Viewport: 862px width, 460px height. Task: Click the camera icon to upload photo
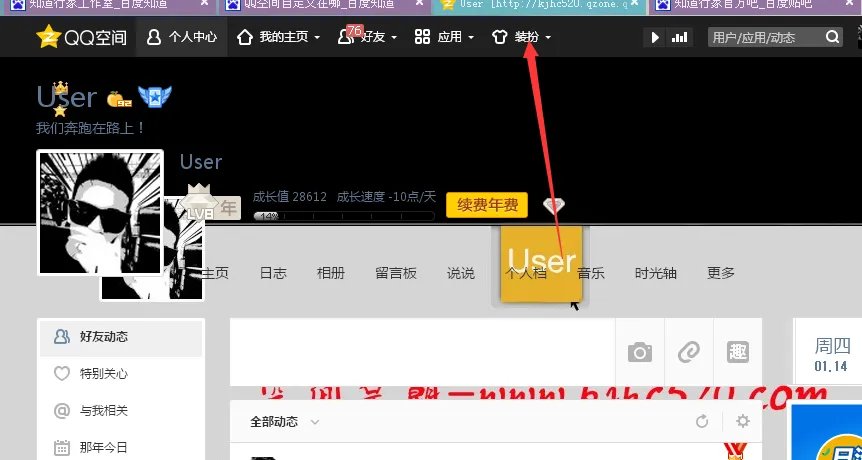640,352
